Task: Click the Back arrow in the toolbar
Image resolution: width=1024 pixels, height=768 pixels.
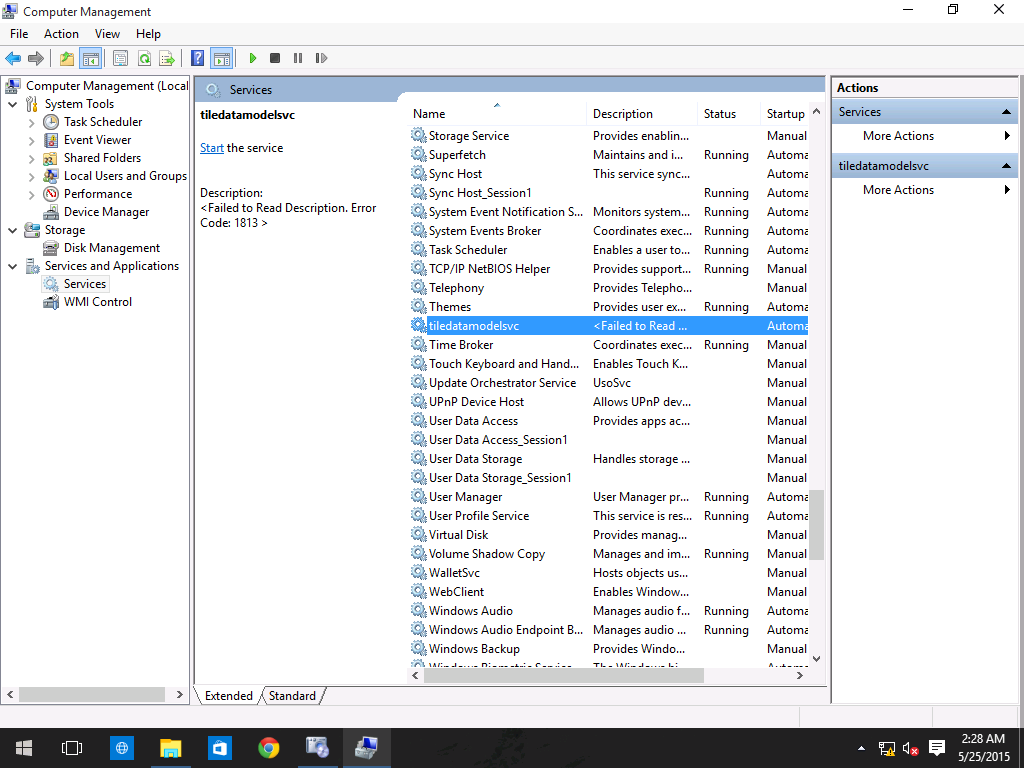Action: (13, 58)
